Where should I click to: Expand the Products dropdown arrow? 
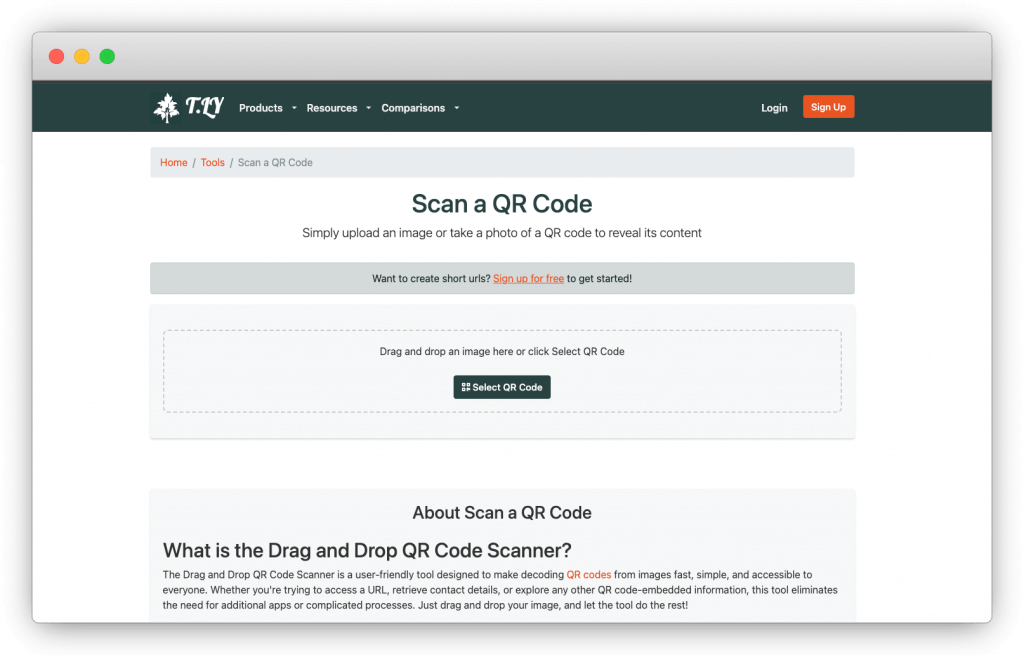click(294, 108)
